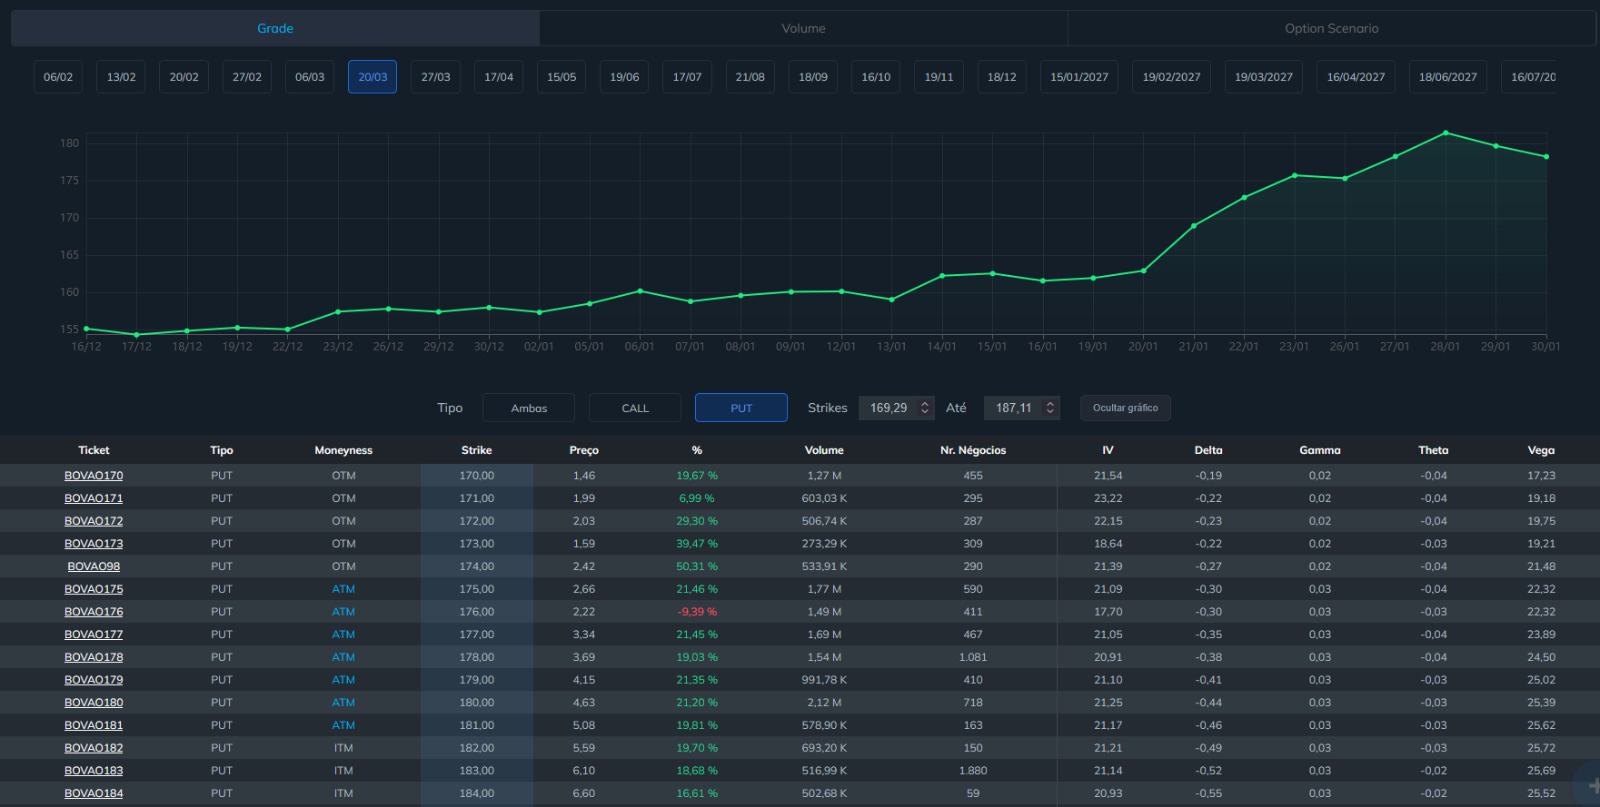
Task: Click the Strikes minimum stepper arrows
Action: [x=925, y=408]
